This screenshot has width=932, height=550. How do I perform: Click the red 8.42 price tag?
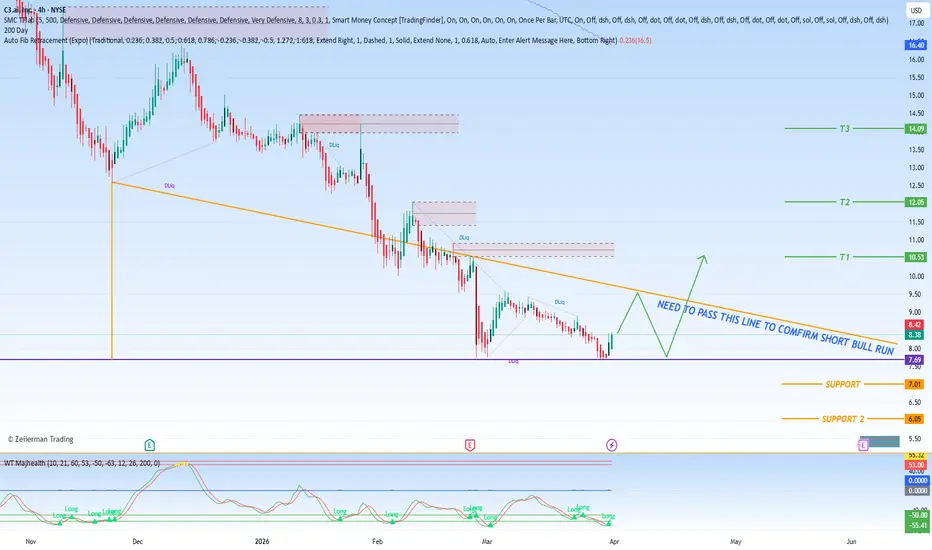point(914,325)
